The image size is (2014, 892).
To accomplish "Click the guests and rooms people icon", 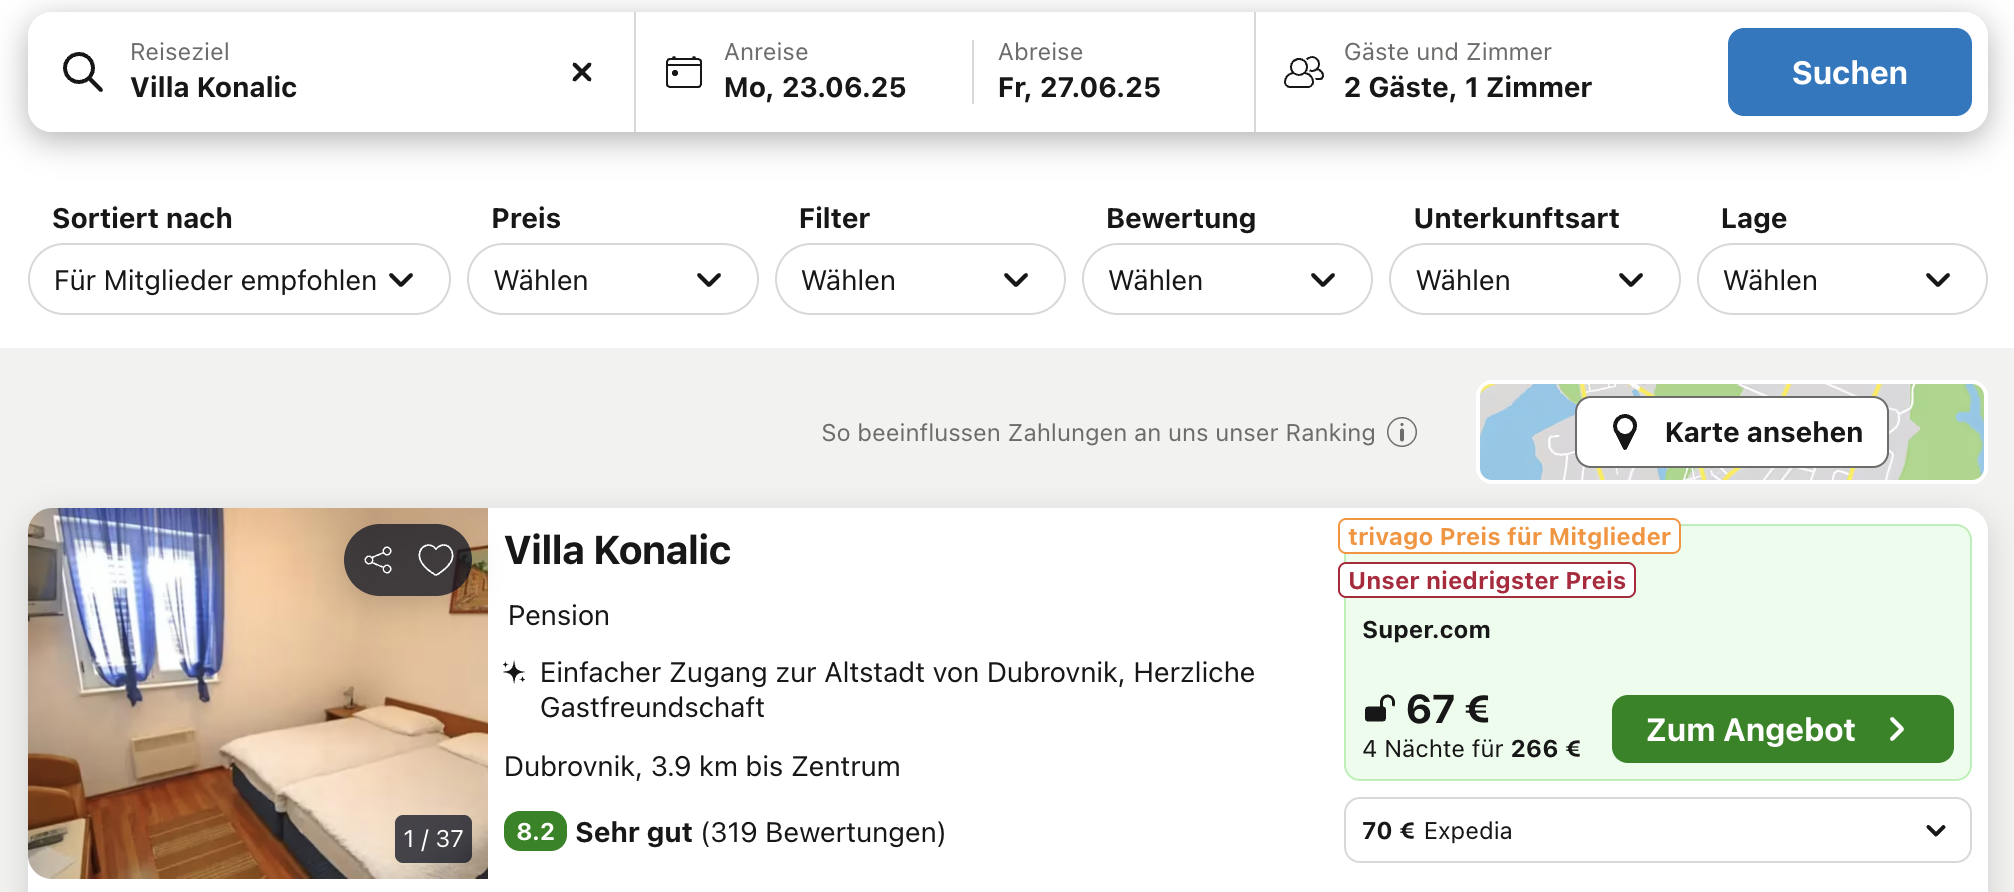I will 1304,72.
